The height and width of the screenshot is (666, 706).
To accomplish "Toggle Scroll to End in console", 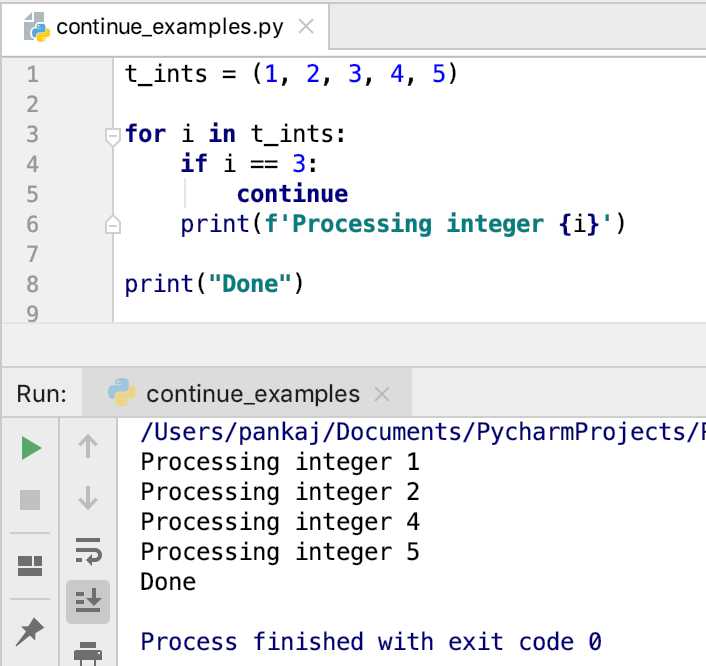I will [x=88, y=600].
